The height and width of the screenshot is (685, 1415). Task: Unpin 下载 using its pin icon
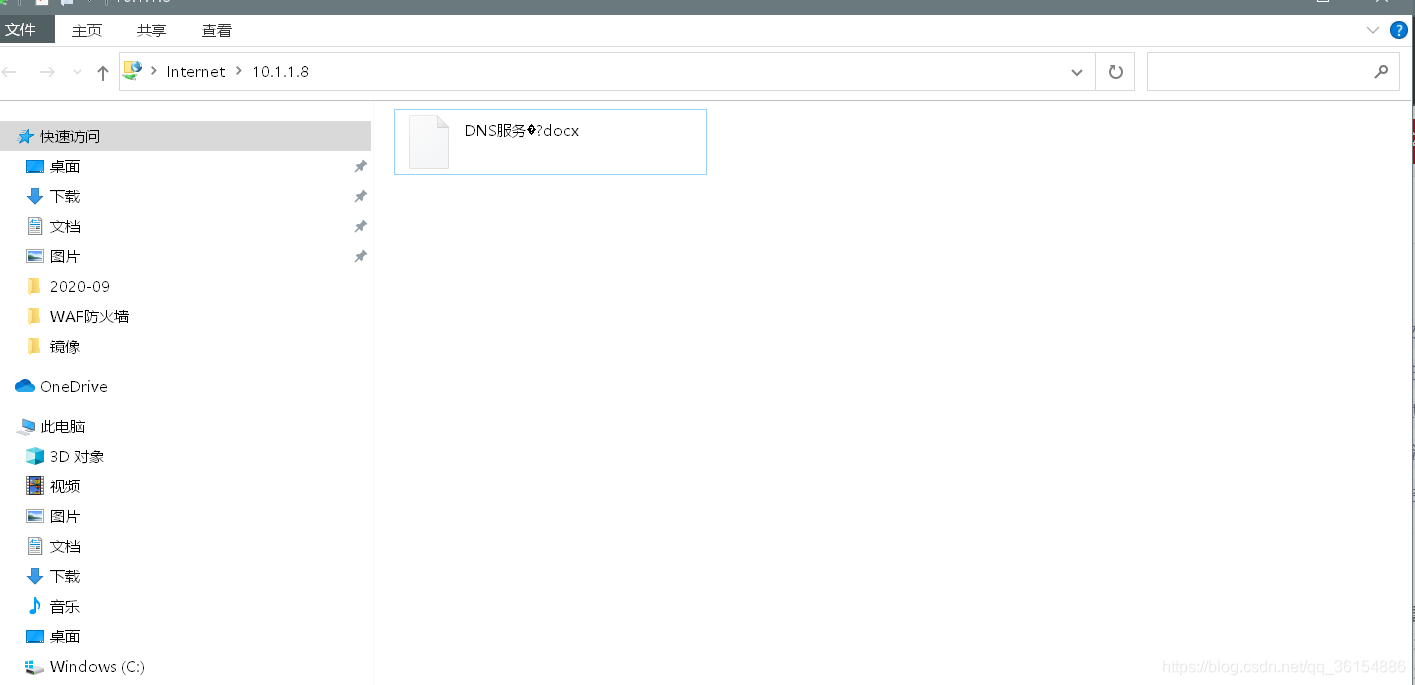click(x=360, y=196)
